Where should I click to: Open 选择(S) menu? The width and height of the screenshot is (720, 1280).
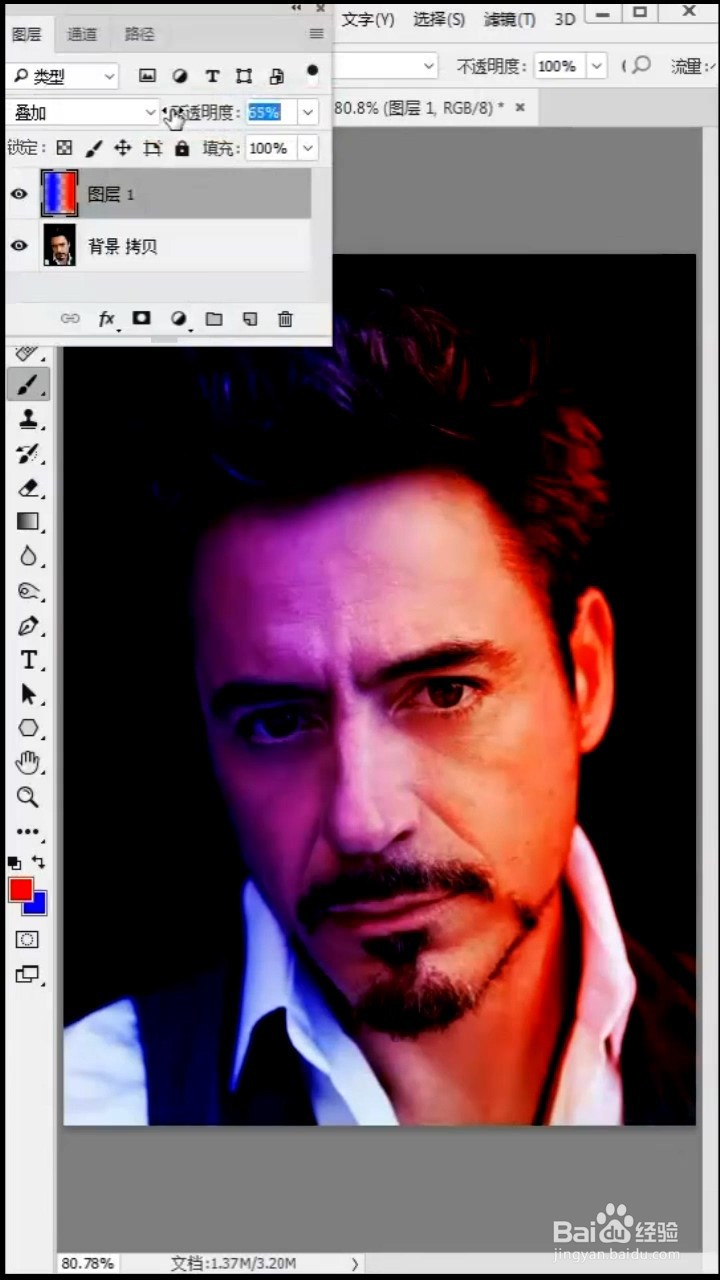tap(439, 19)
